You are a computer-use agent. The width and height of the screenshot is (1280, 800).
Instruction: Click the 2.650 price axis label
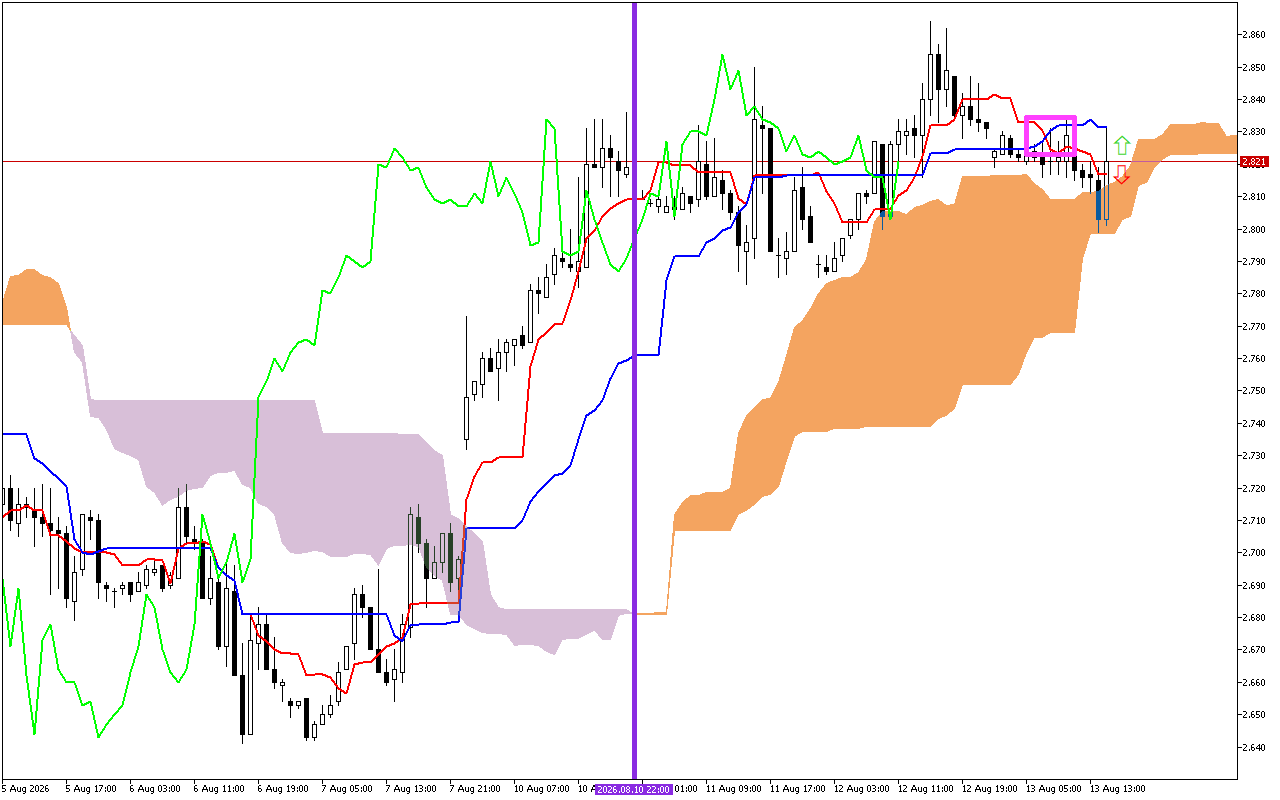coord(1253,715)
